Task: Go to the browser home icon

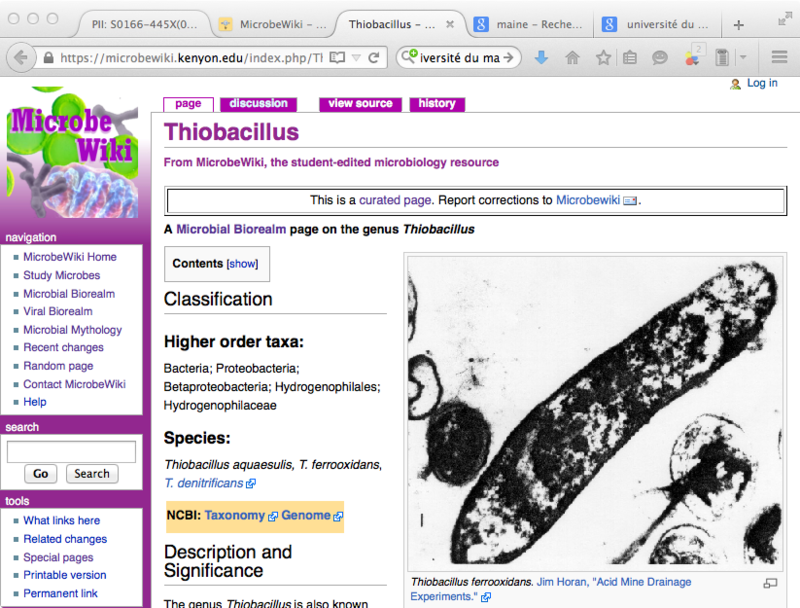Action: [572, 58]
